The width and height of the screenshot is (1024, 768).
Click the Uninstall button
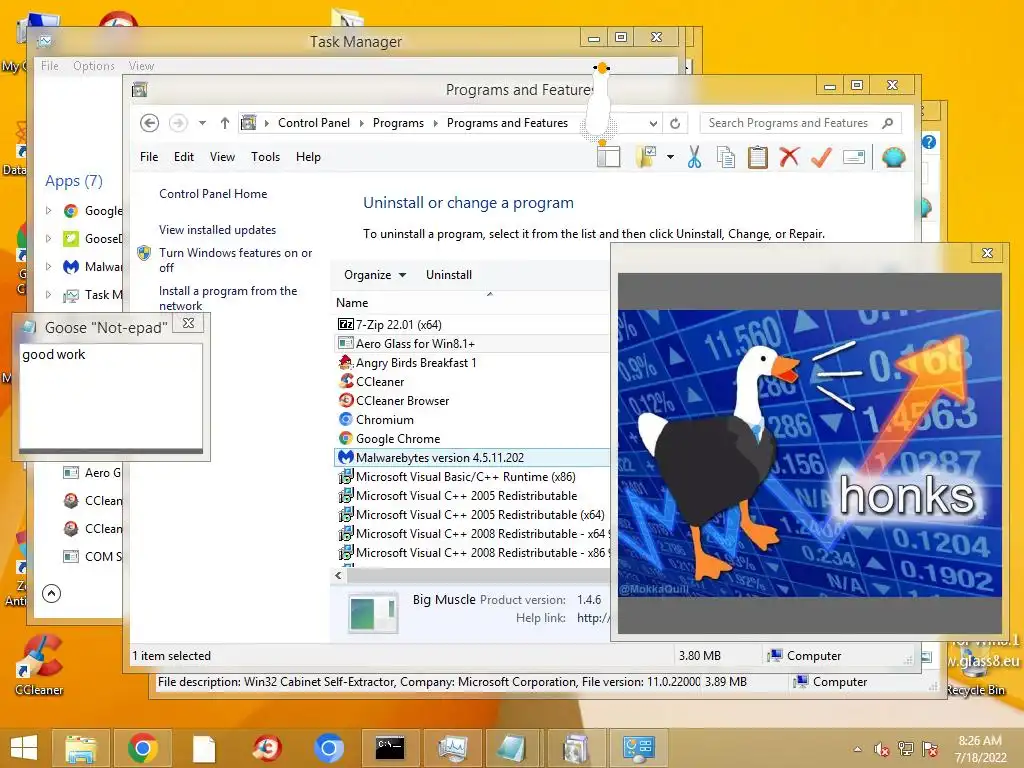(x=449, y=275)
